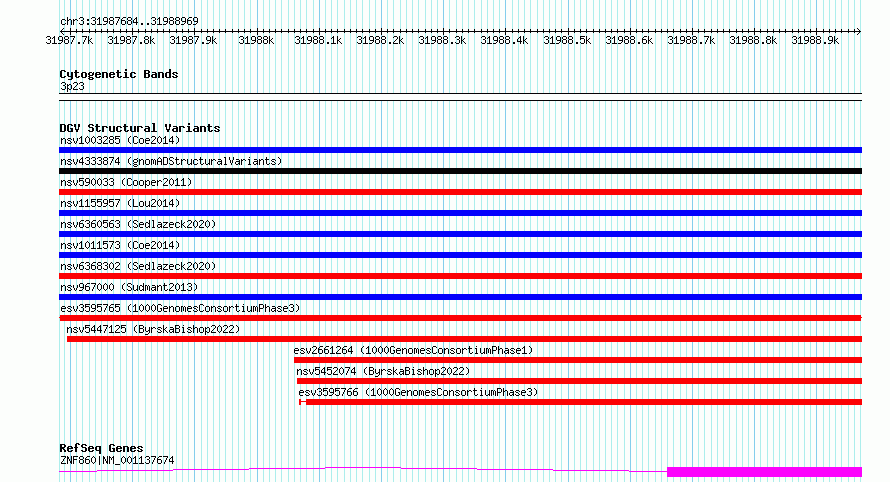Click the red esv3595766 variant bar
This screenshot has height=482, width=890.
click(x=580, y=402)
